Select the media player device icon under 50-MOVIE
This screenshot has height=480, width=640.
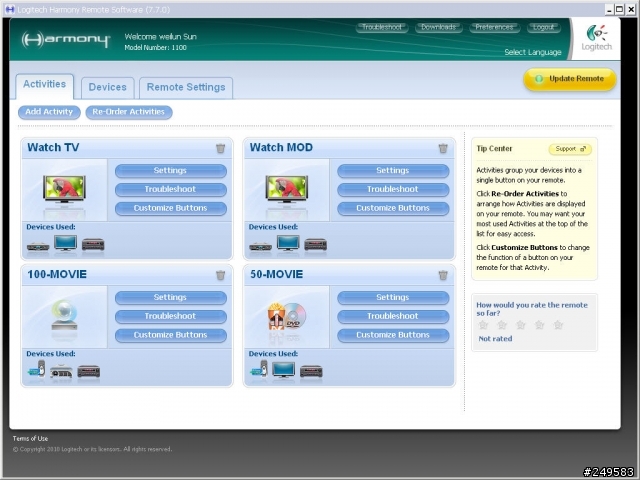coord(259,369)
